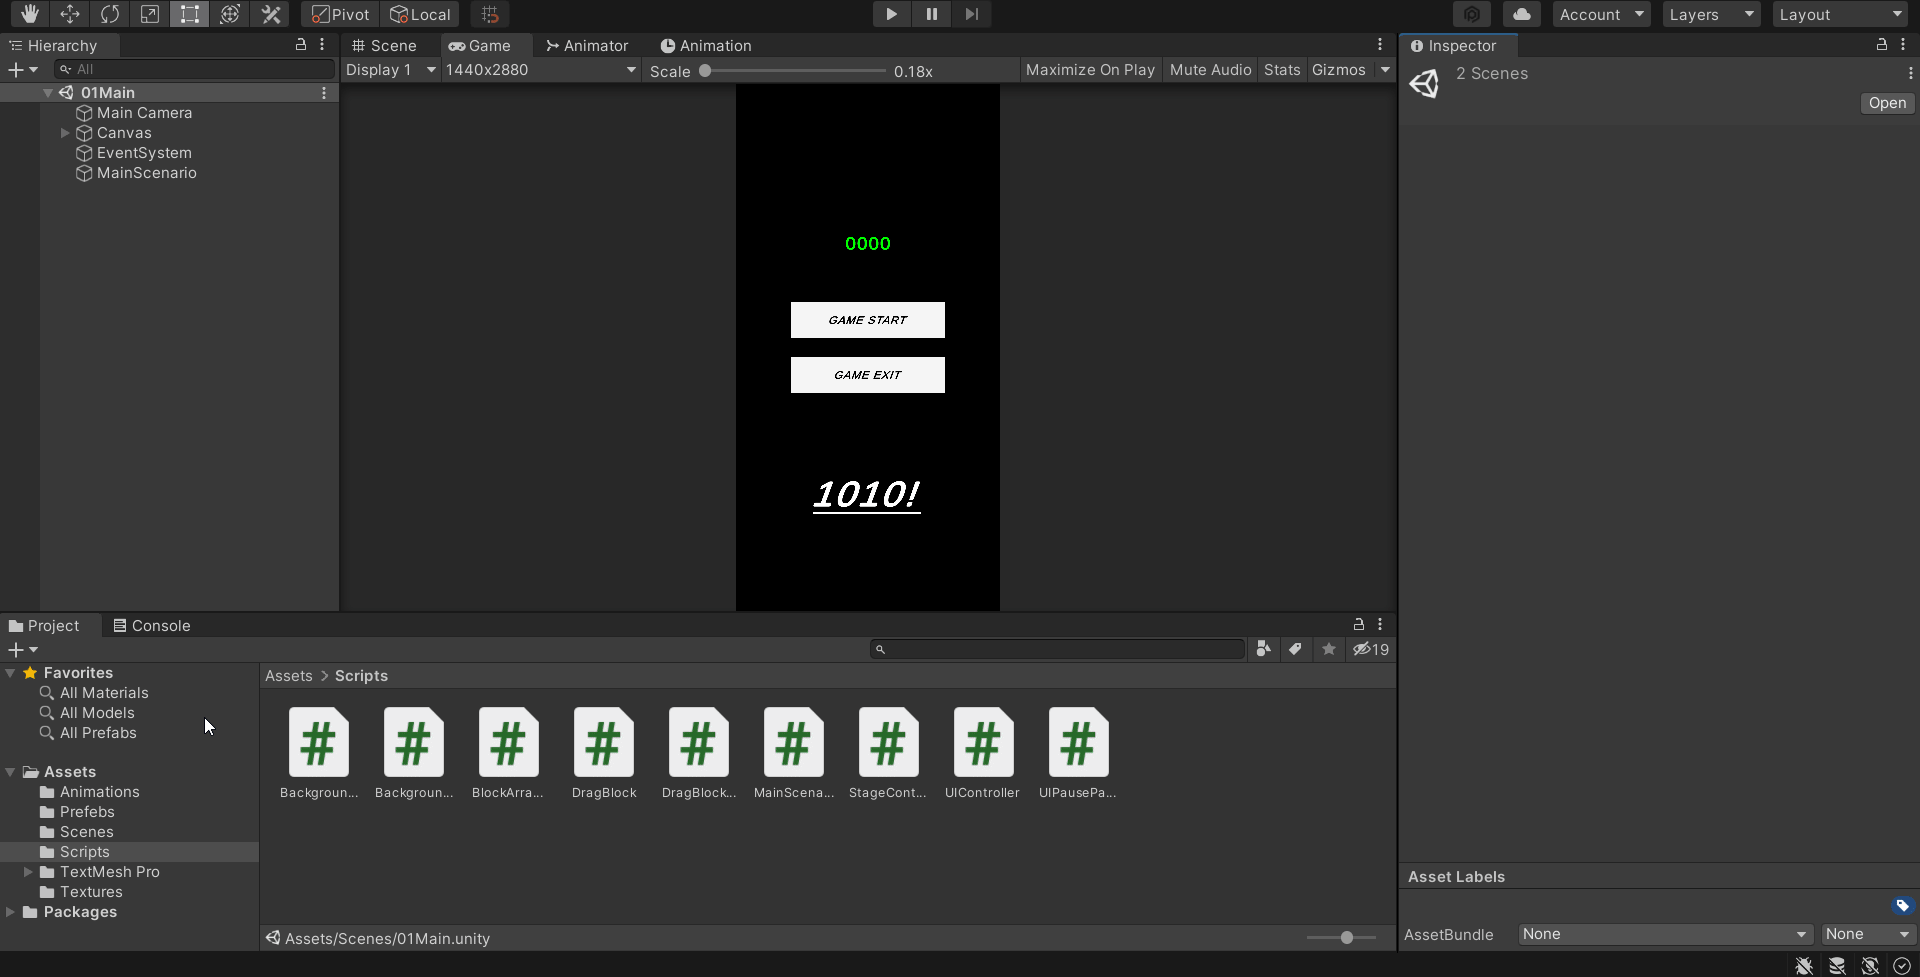Toggle grid snapping in the toolbar
This screenshot has width=1920, height=977.
pyautogui.click(x=489, y=14)
